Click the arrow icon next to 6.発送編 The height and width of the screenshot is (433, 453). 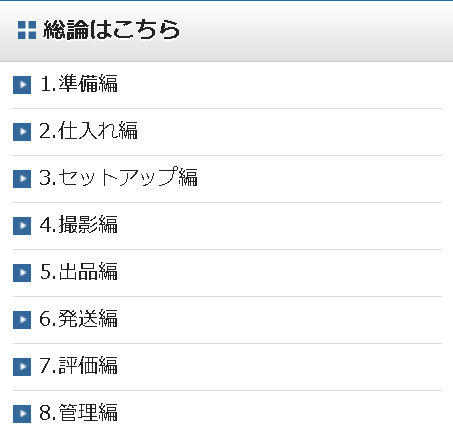[x=22, y=320]
